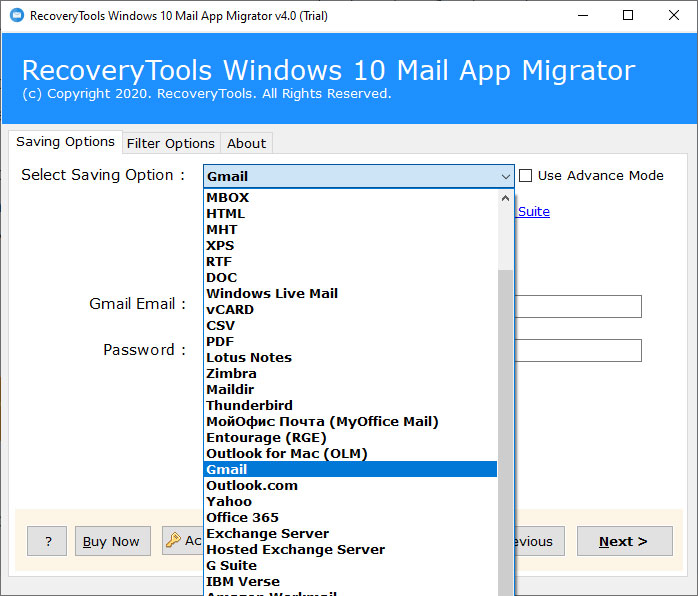Viewport: 698px width, 596px height.
Task: Click the dropdown list scrollbar thumb
Action: click(x=505, y=432)
